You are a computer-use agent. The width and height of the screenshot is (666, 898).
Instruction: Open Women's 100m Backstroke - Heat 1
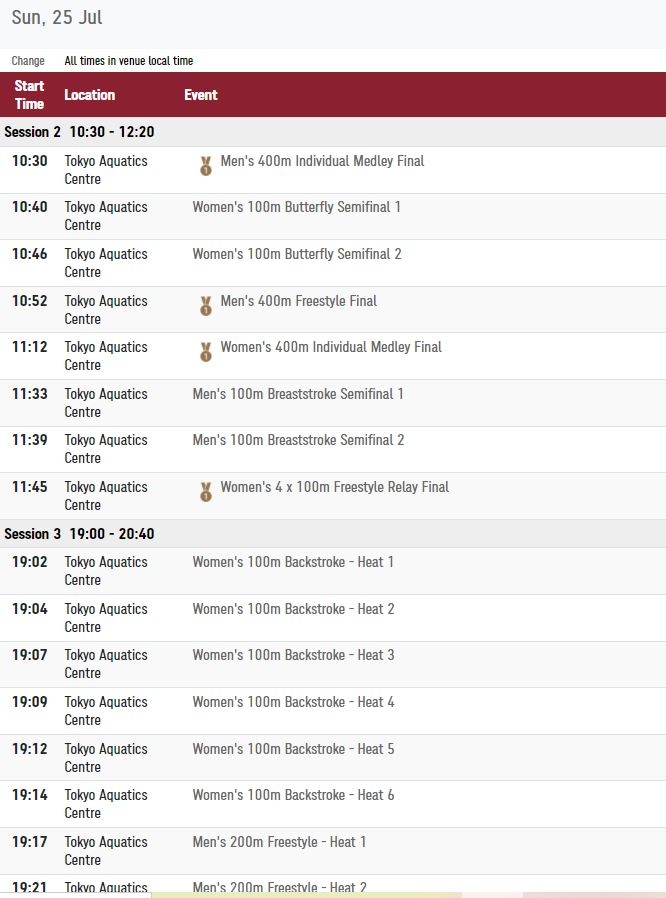(x=293, y=562)
